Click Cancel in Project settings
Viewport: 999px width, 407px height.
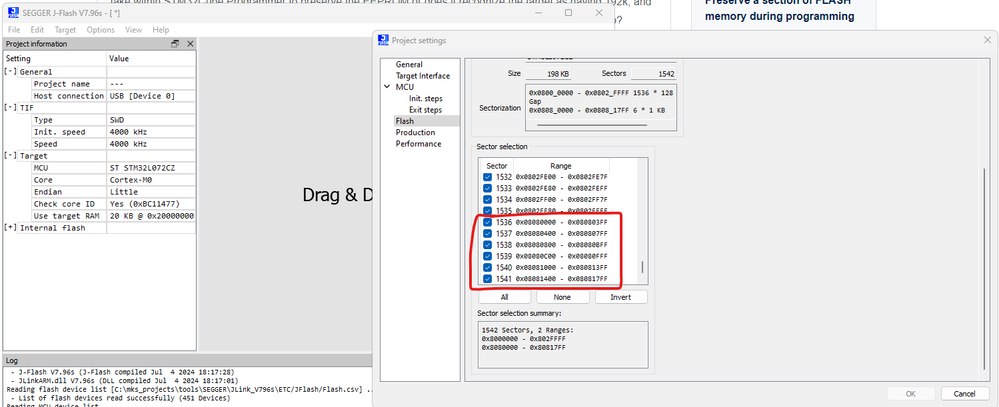point(965,394)
